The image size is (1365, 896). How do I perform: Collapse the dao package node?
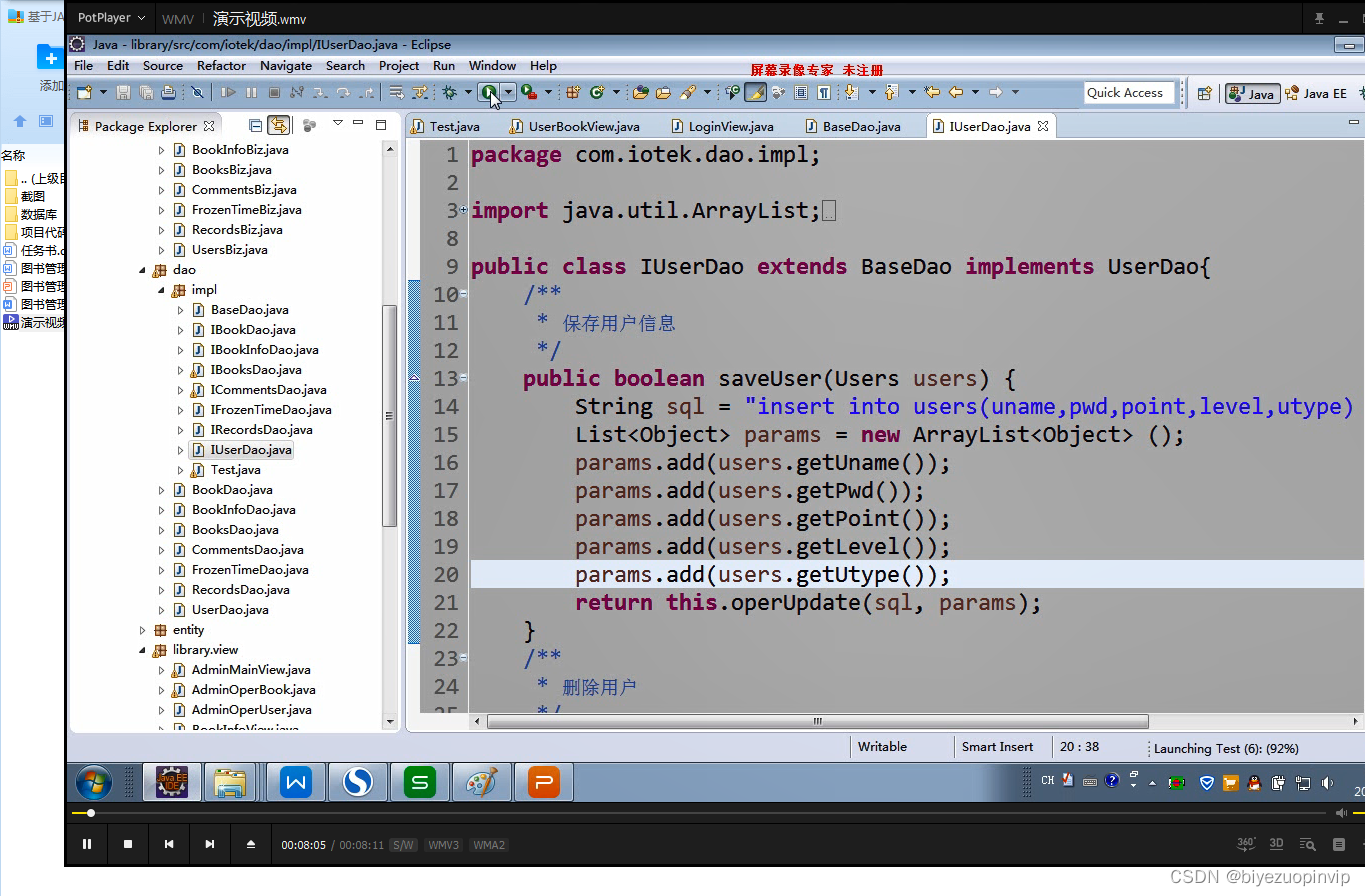[142, 270]
